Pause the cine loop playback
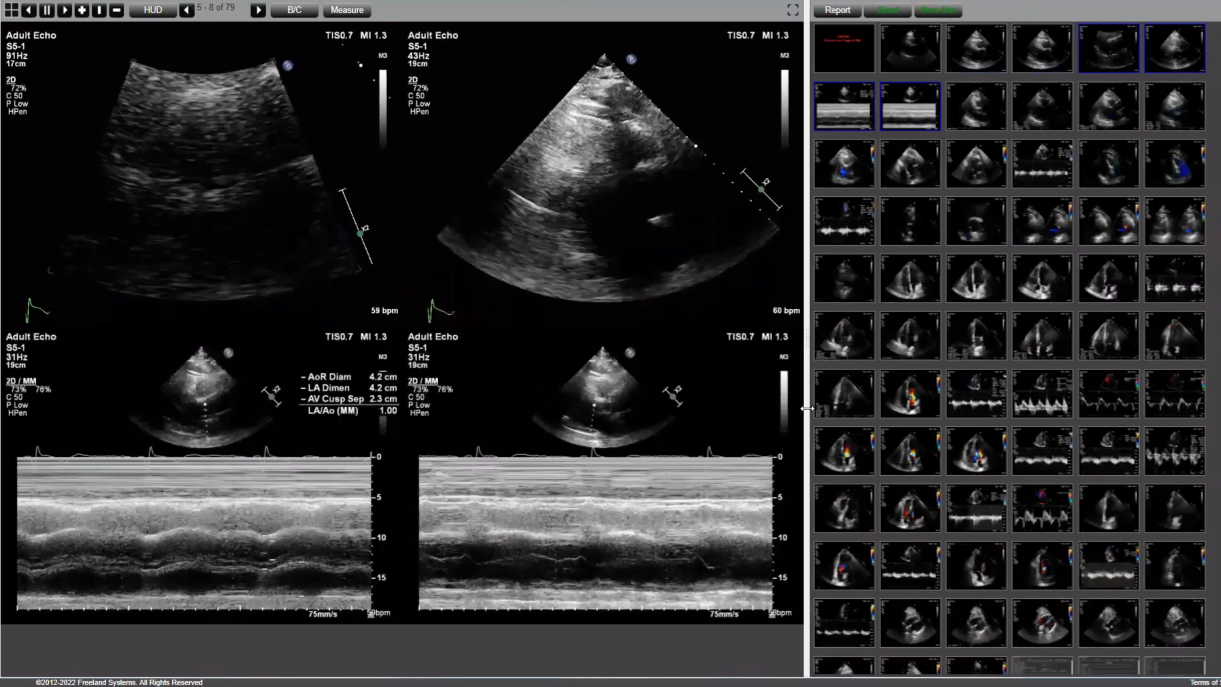1221x687 pixels. tap(46, 10)
